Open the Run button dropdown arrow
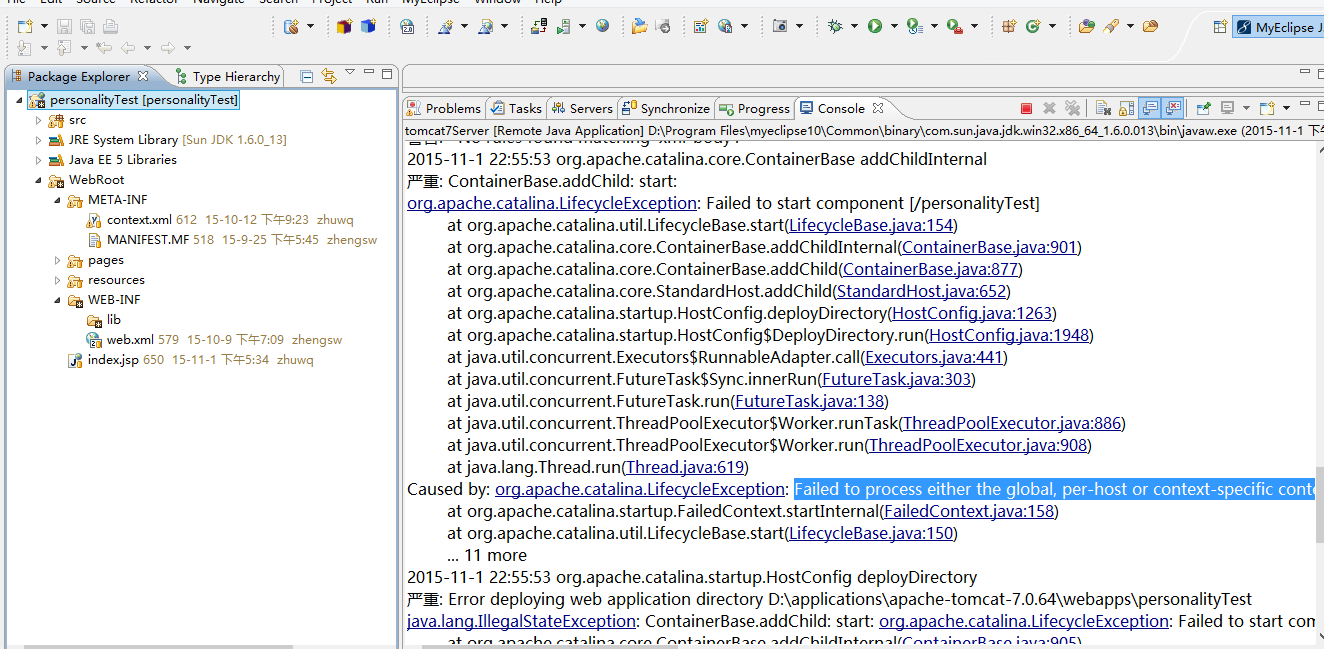1324x649 pixels. click(893, 27)
